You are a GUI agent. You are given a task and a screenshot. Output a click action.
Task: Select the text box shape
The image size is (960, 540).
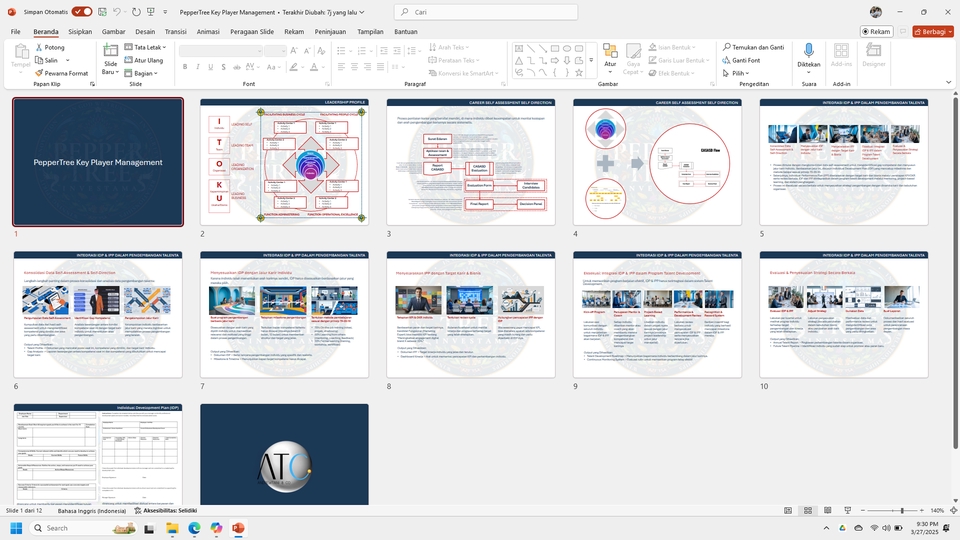click(519, 48)
